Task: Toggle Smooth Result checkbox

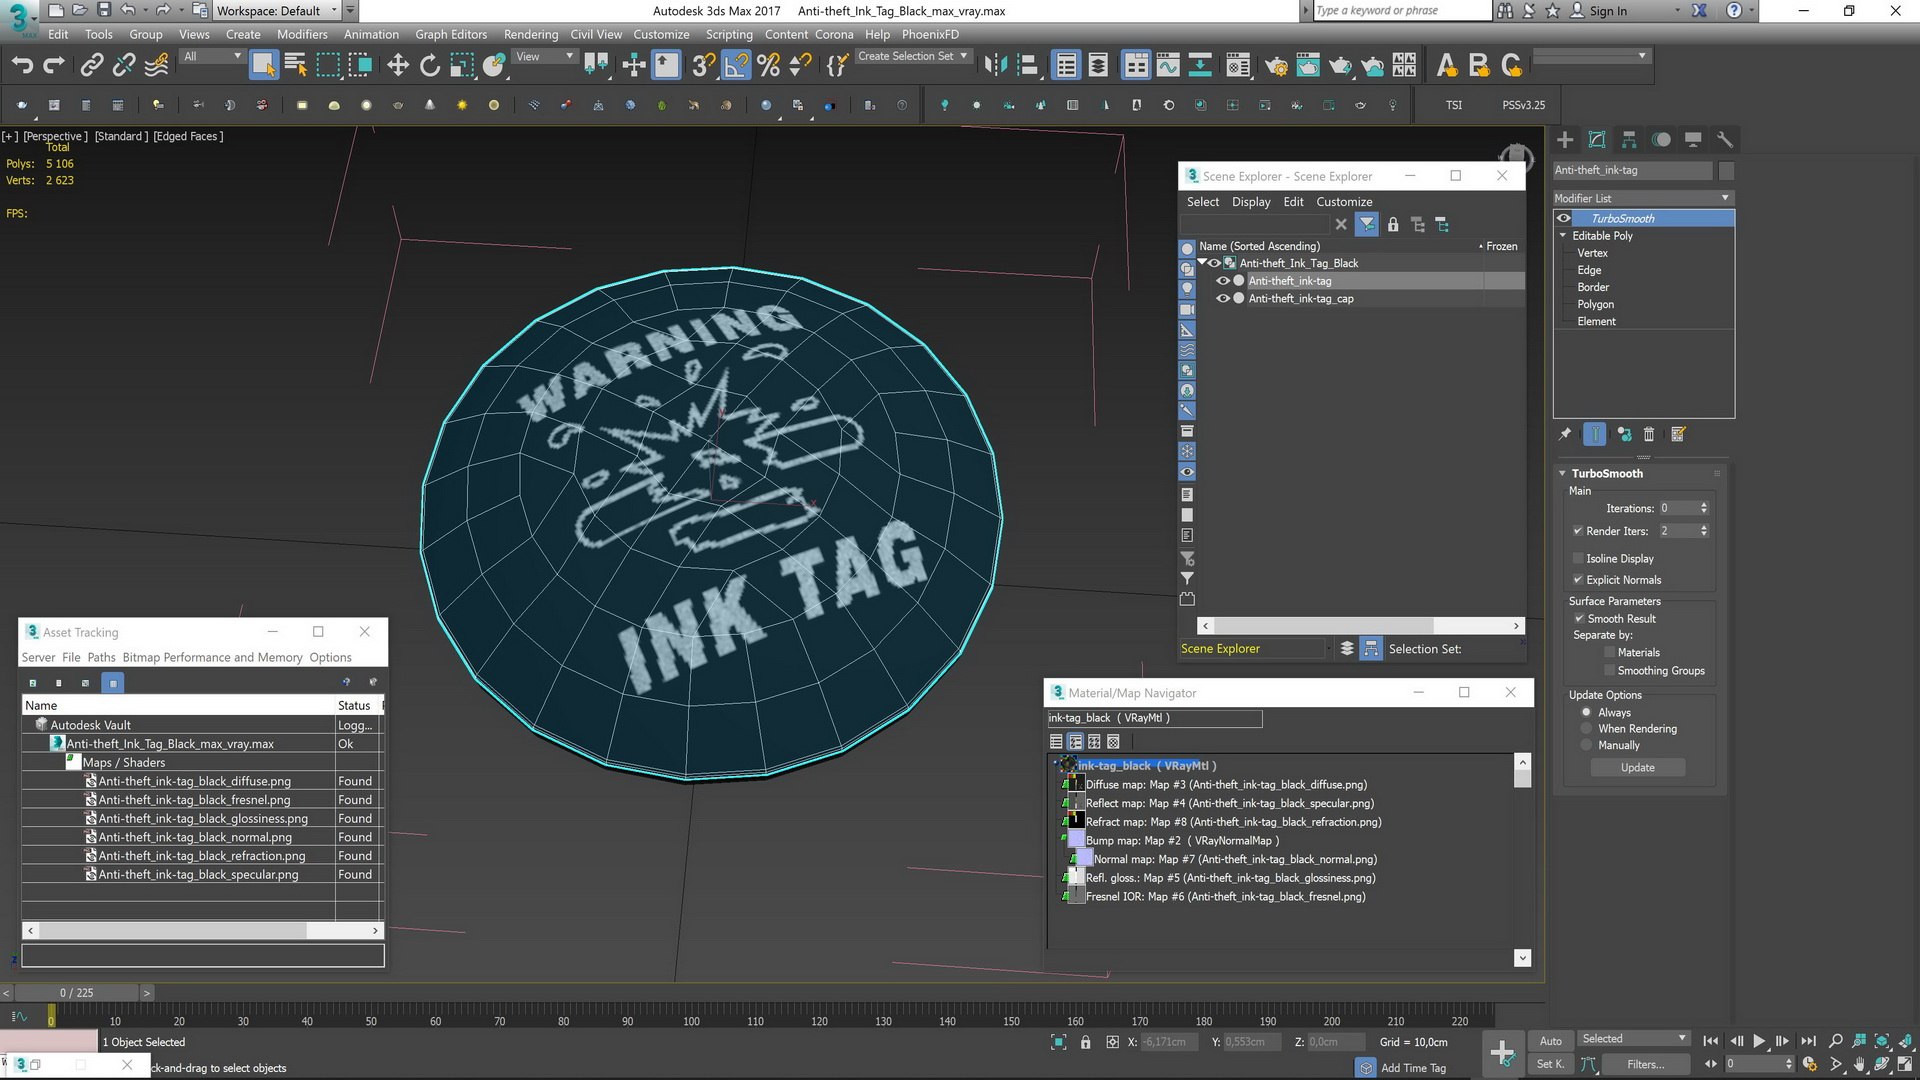Action: pos(1579,619)
